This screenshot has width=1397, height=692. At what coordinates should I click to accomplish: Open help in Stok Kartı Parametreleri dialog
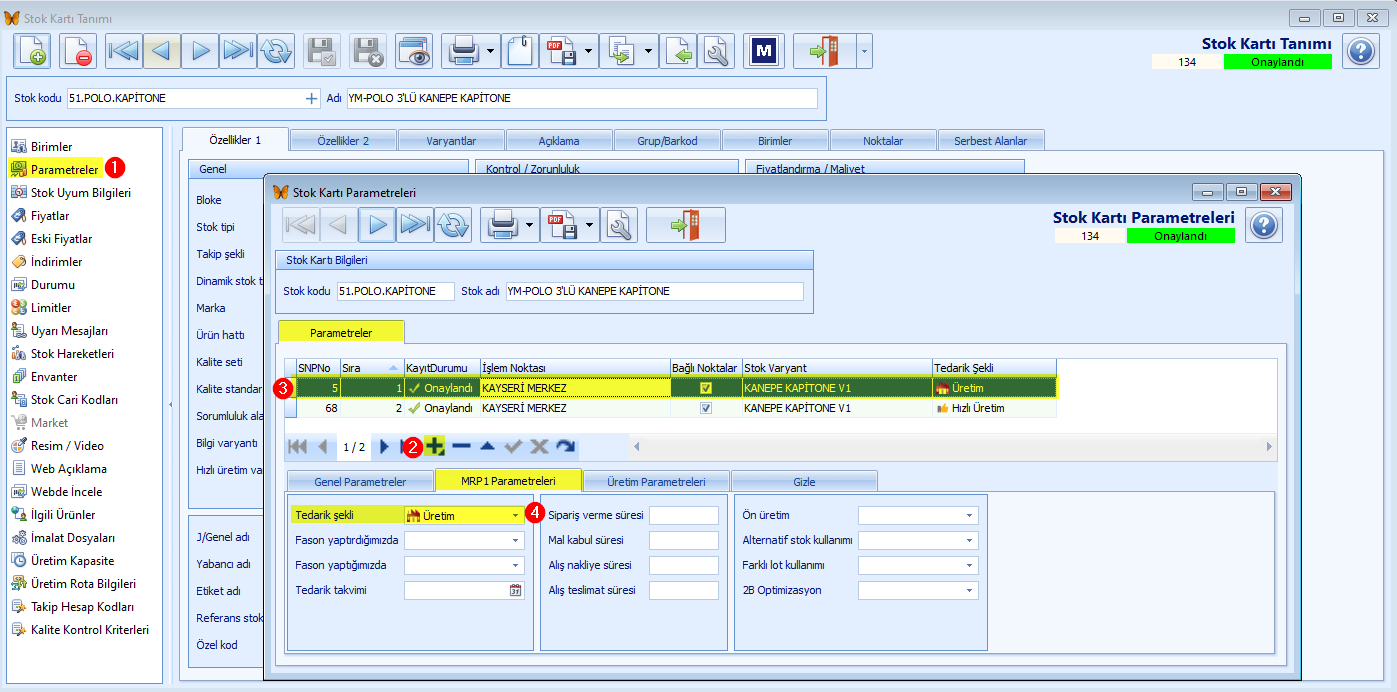click(x=1265, y=225)
